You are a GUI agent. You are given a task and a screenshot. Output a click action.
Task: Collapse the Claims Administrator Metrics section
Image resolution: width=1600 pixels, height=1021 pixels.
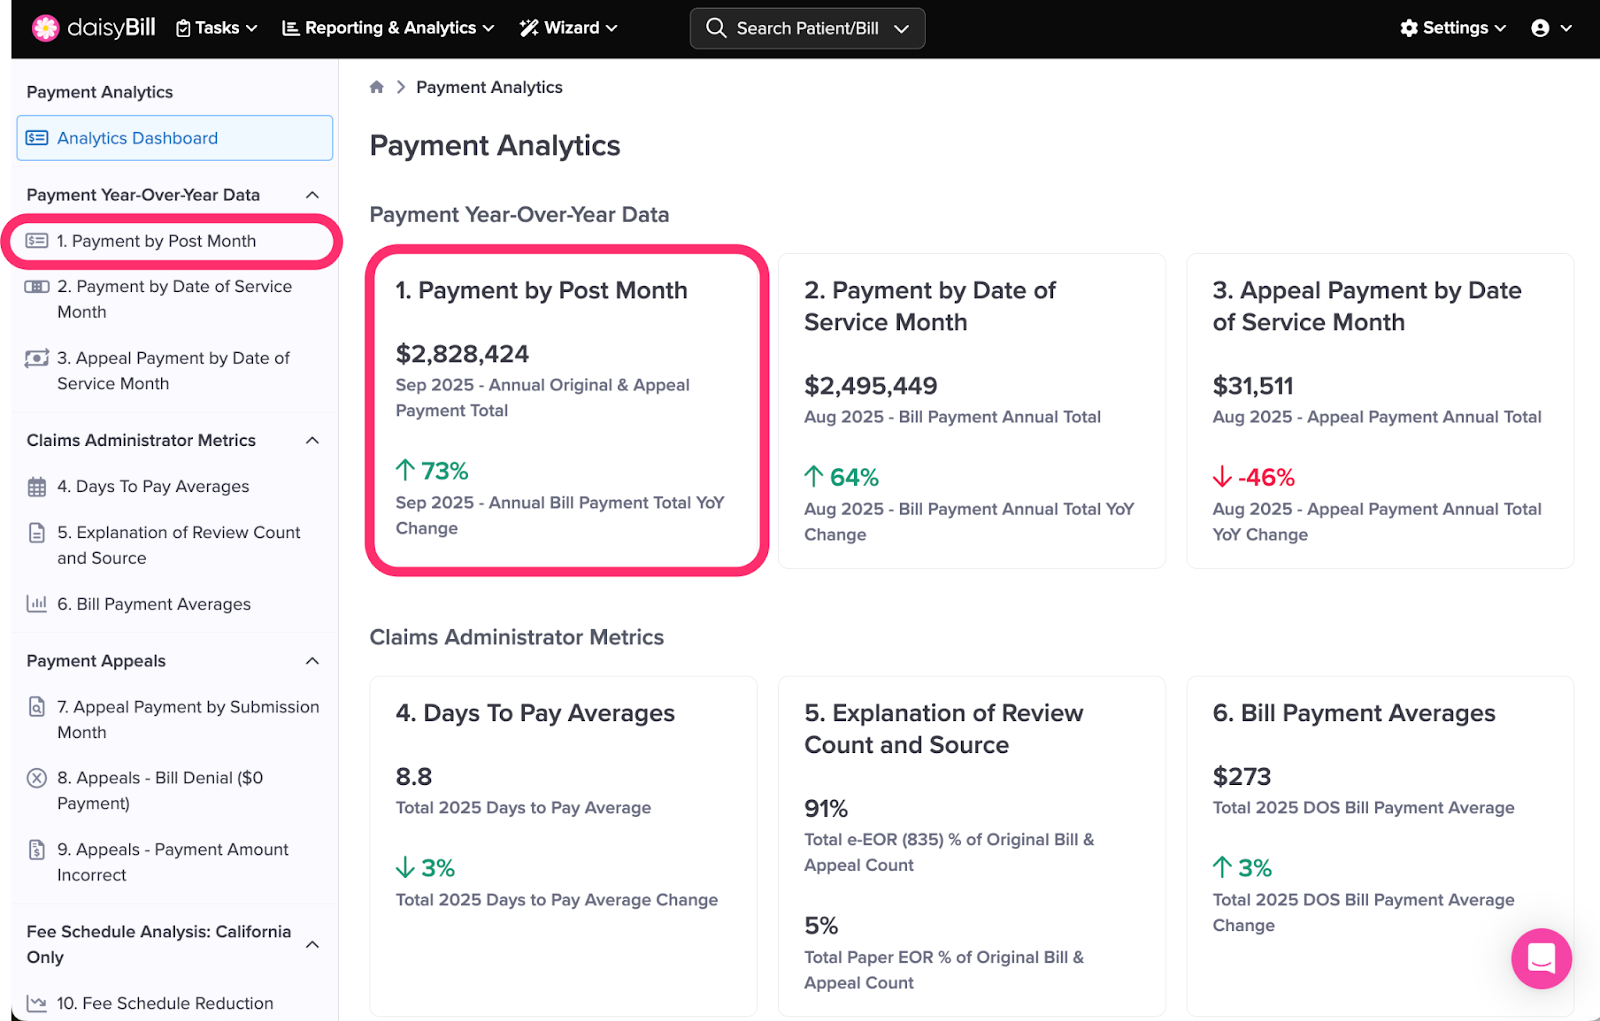coord(312,441)
